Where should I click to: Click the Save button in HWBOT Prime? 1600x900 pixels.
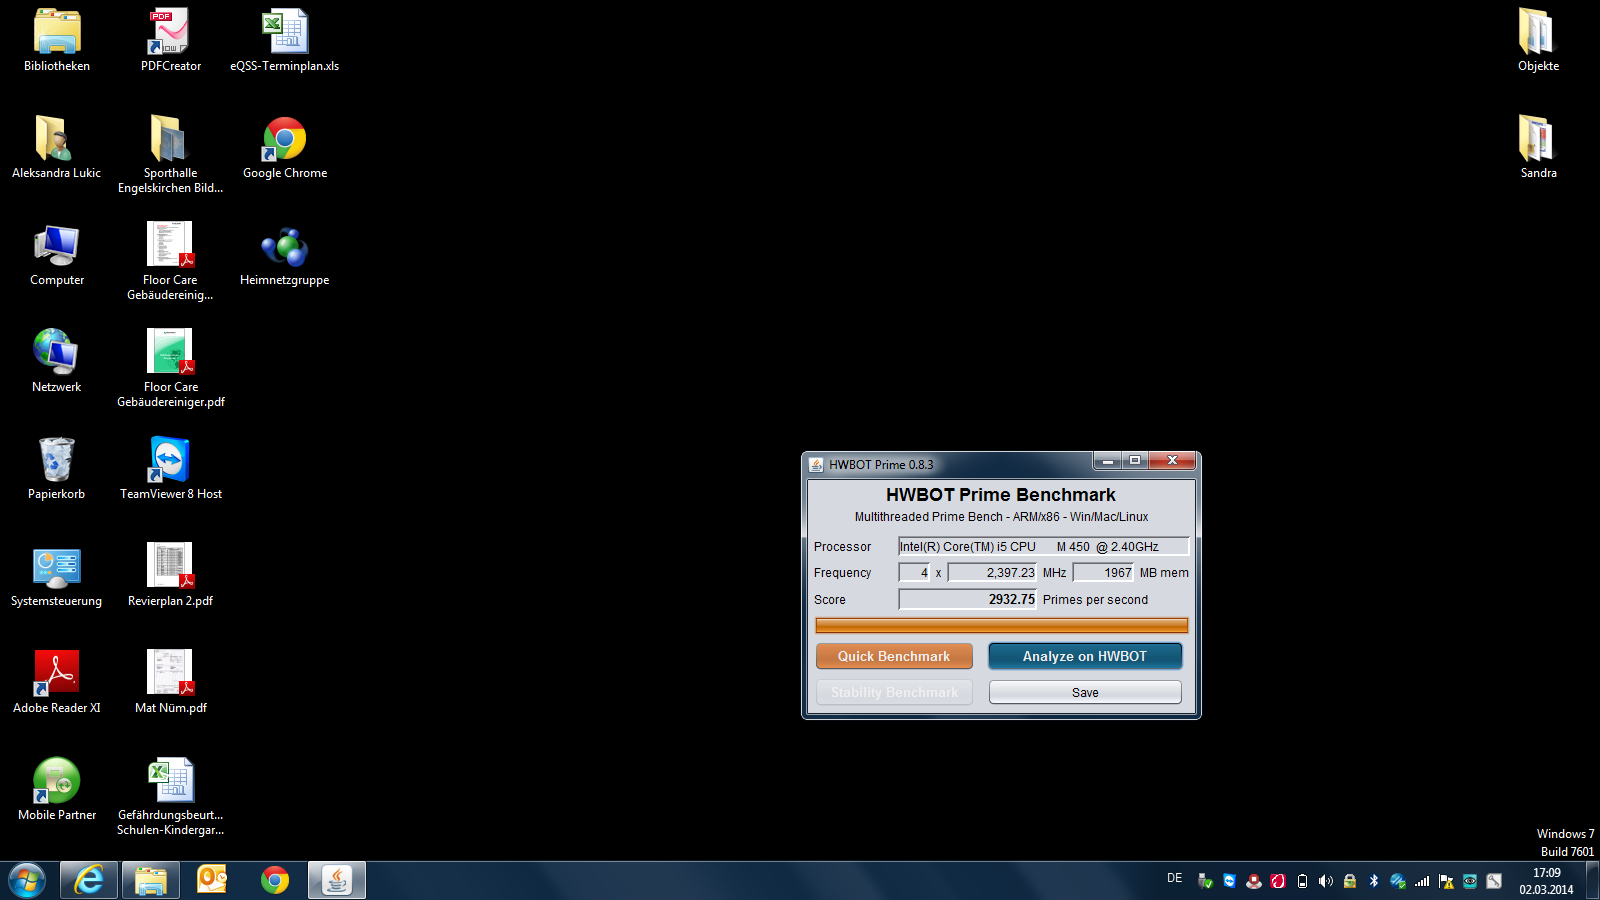point(1085,692)
